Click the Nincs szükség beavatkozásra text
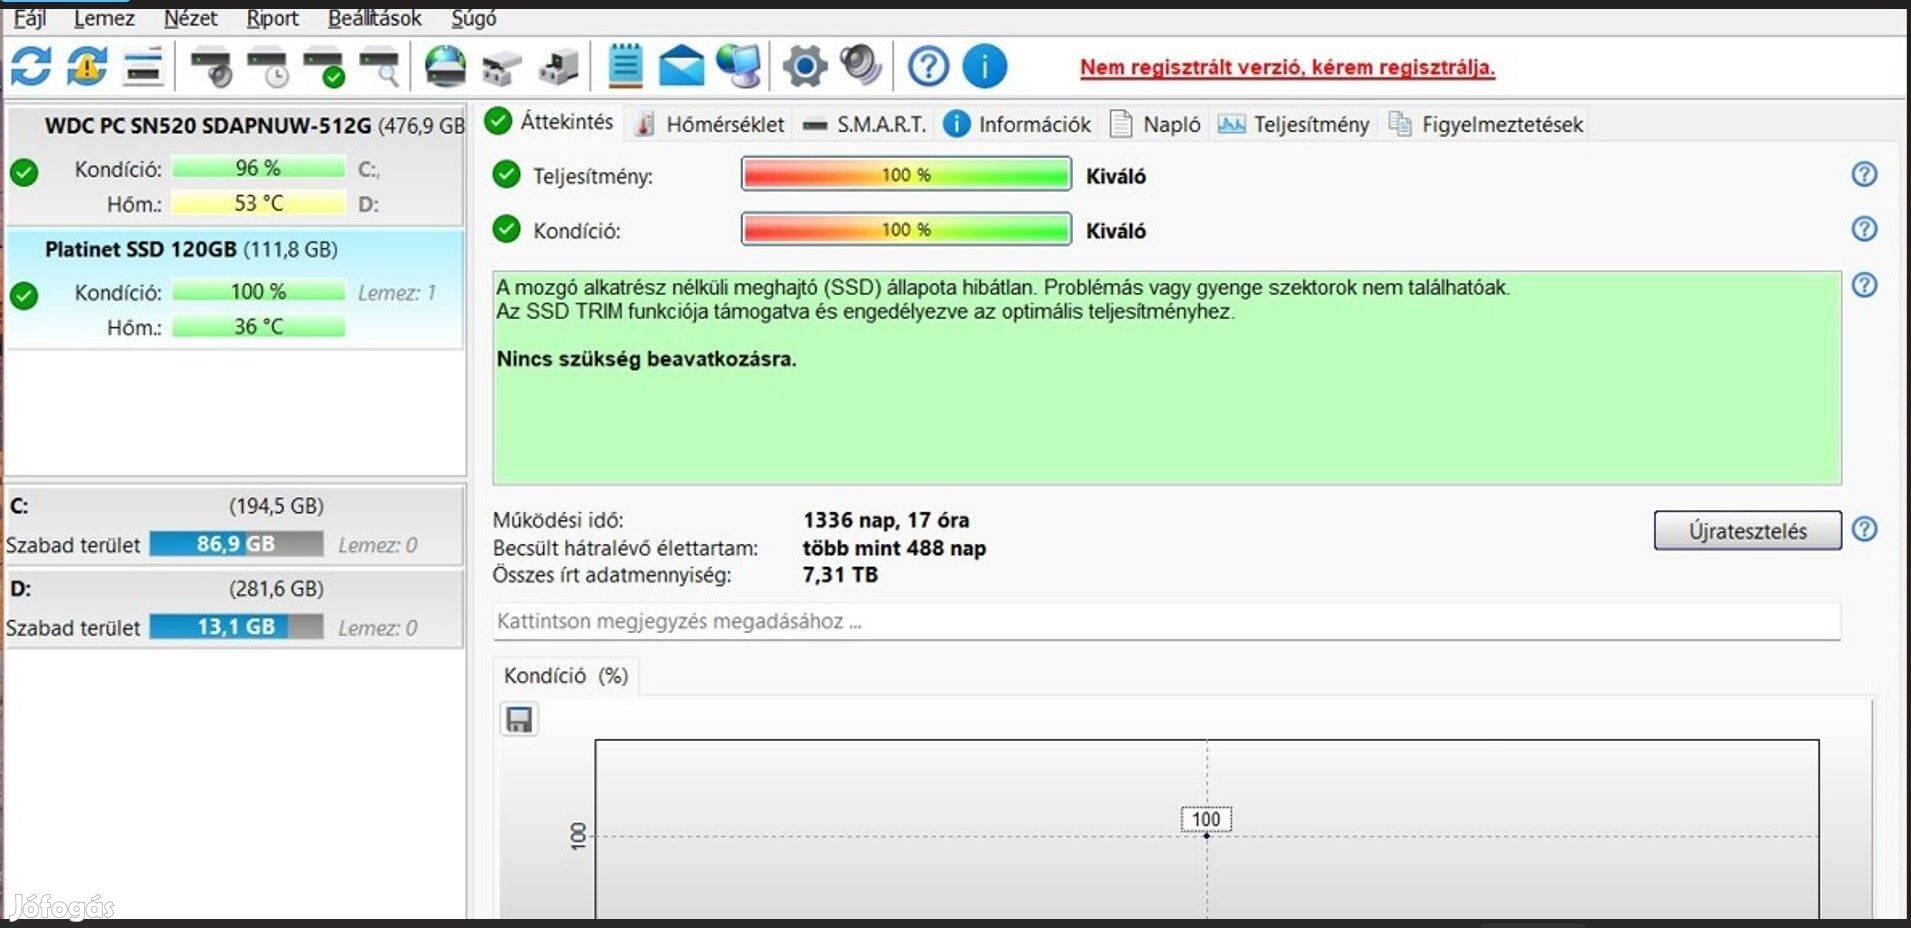This screenshot has height=928, width=1911. 646,359
